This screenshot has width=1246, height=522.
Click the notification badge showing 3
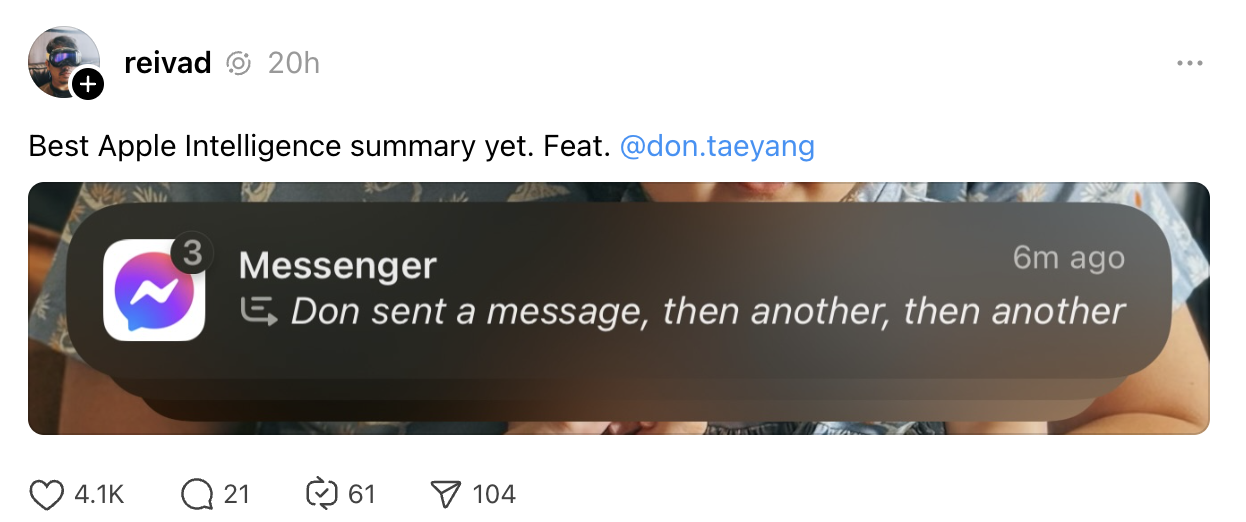click(x=191, y=254)
